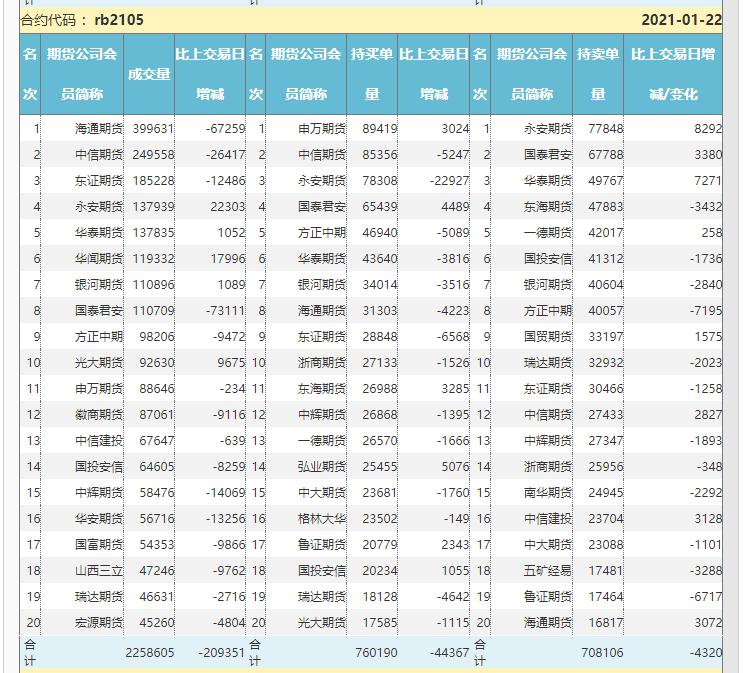
Task: Select volume change value -67259
Action: tap(225, 129)
